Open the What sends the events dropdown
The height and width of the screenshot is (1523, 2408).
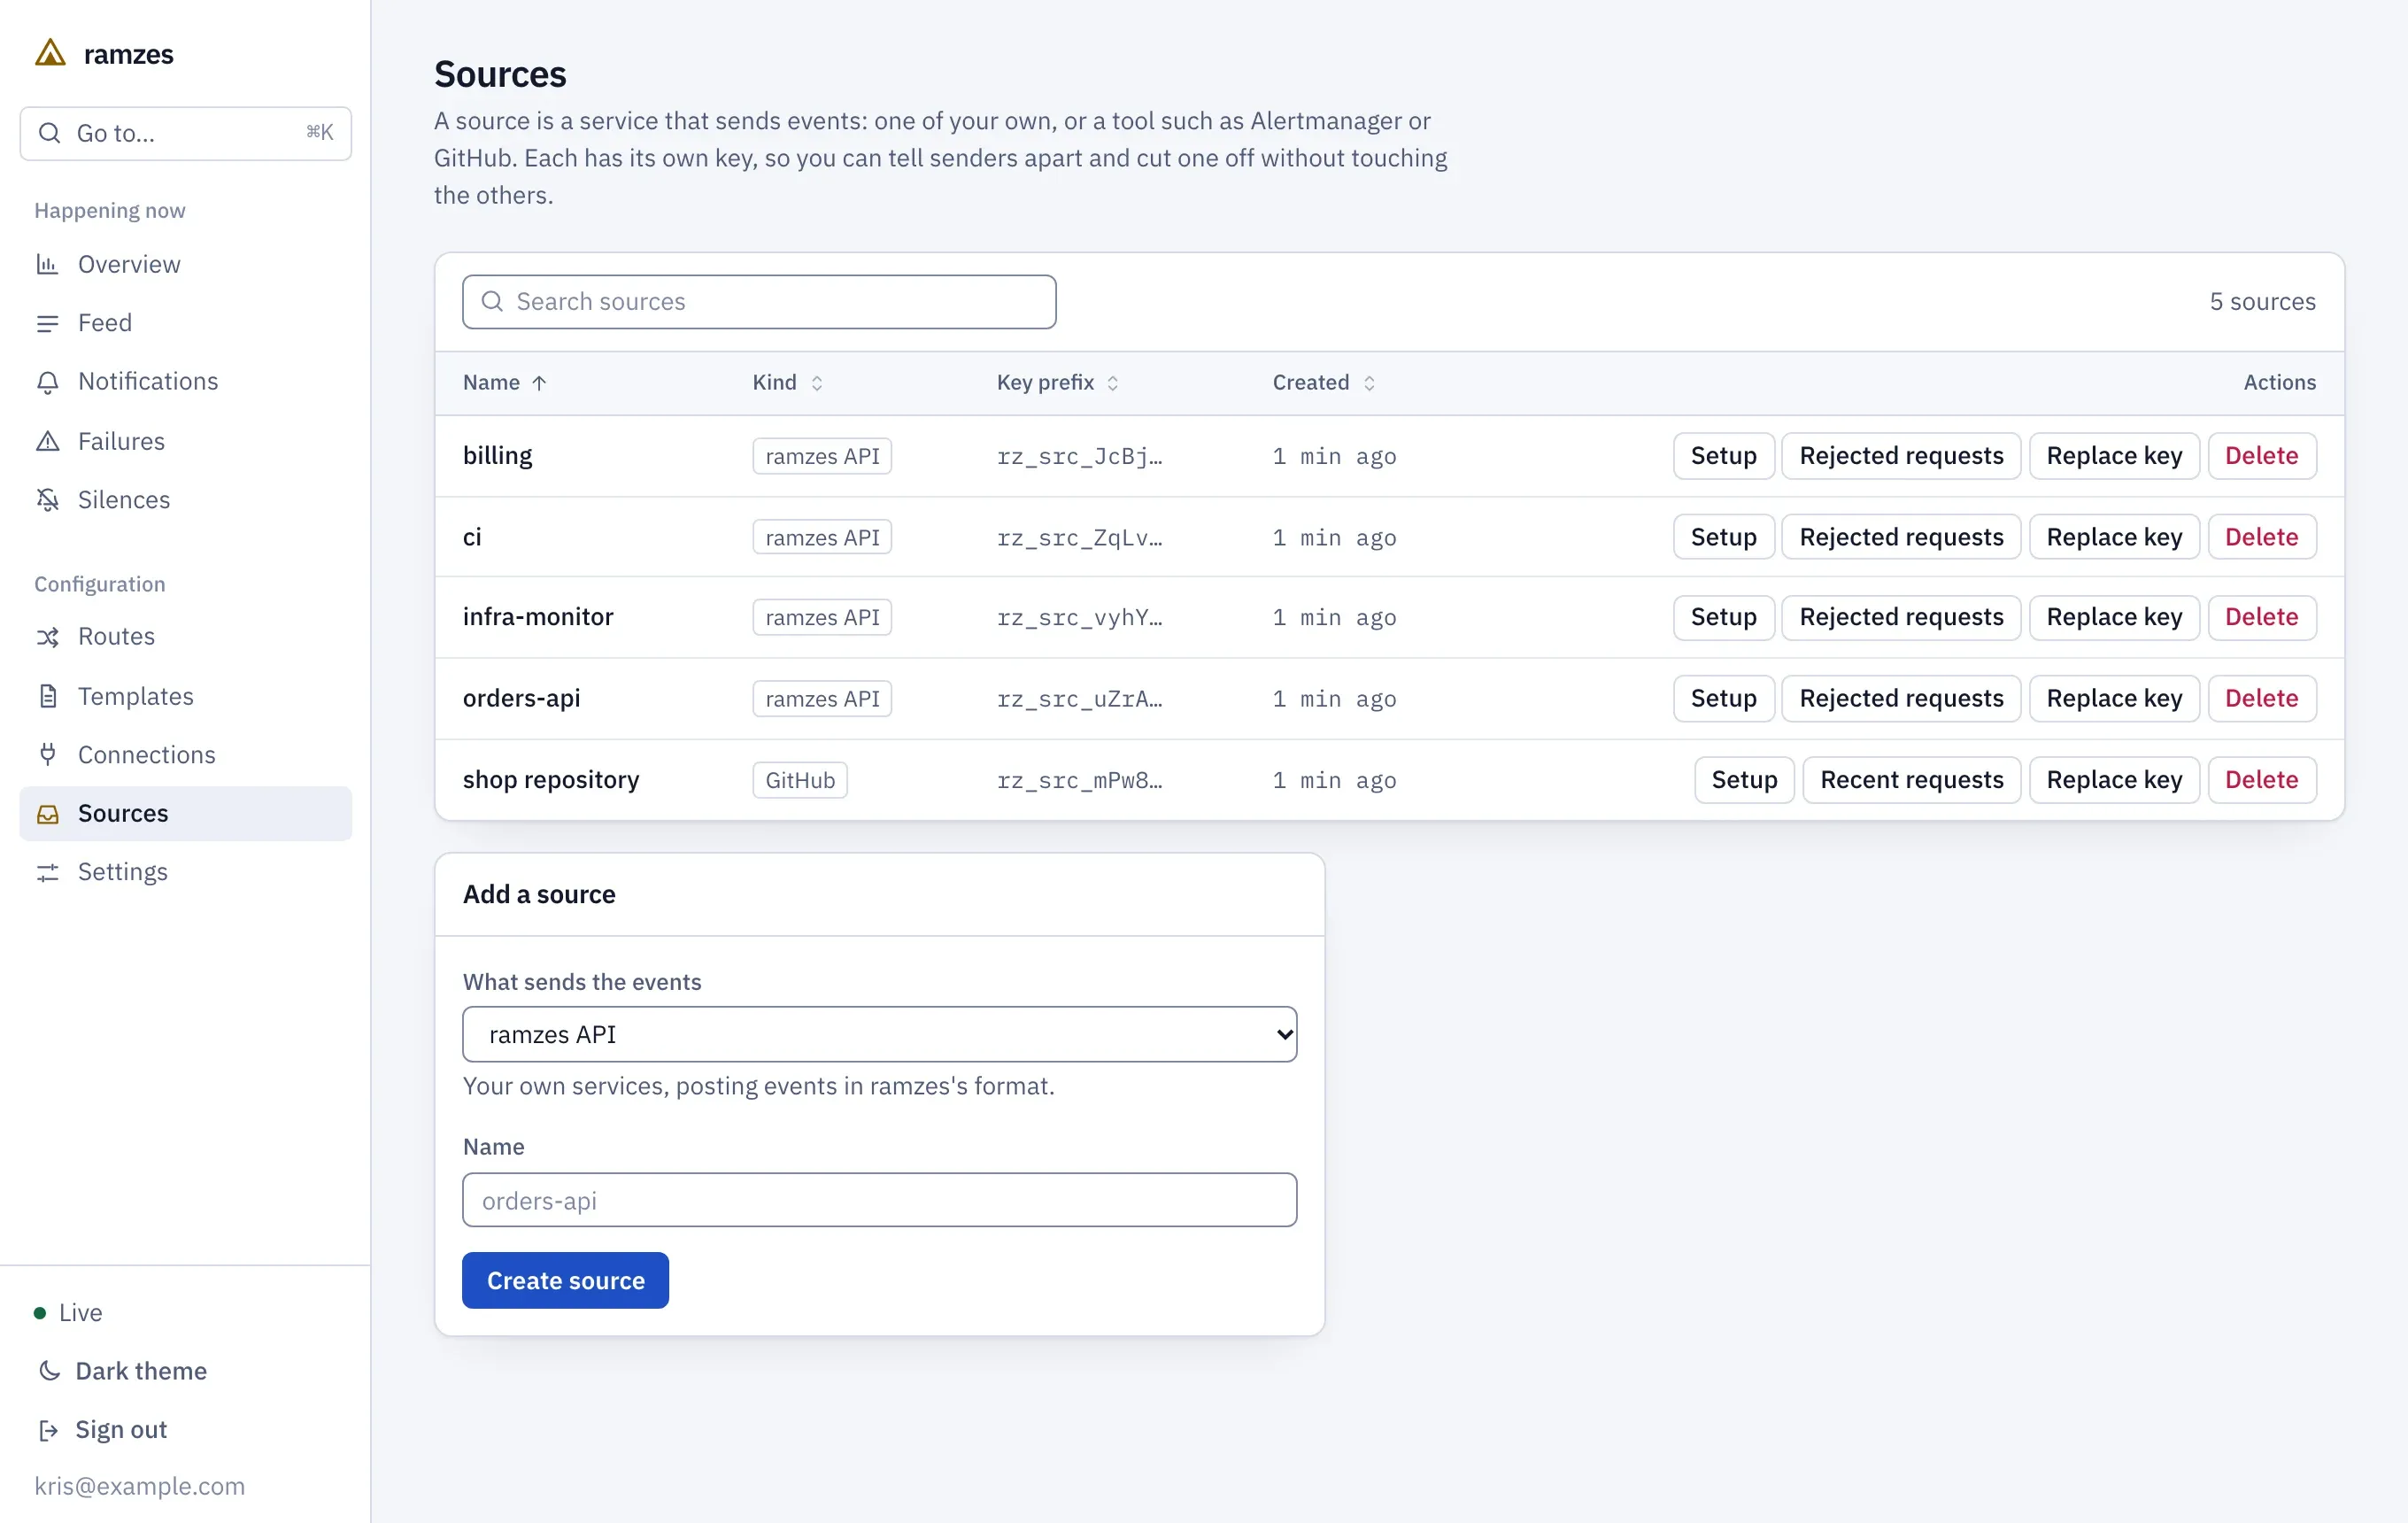879,1034
